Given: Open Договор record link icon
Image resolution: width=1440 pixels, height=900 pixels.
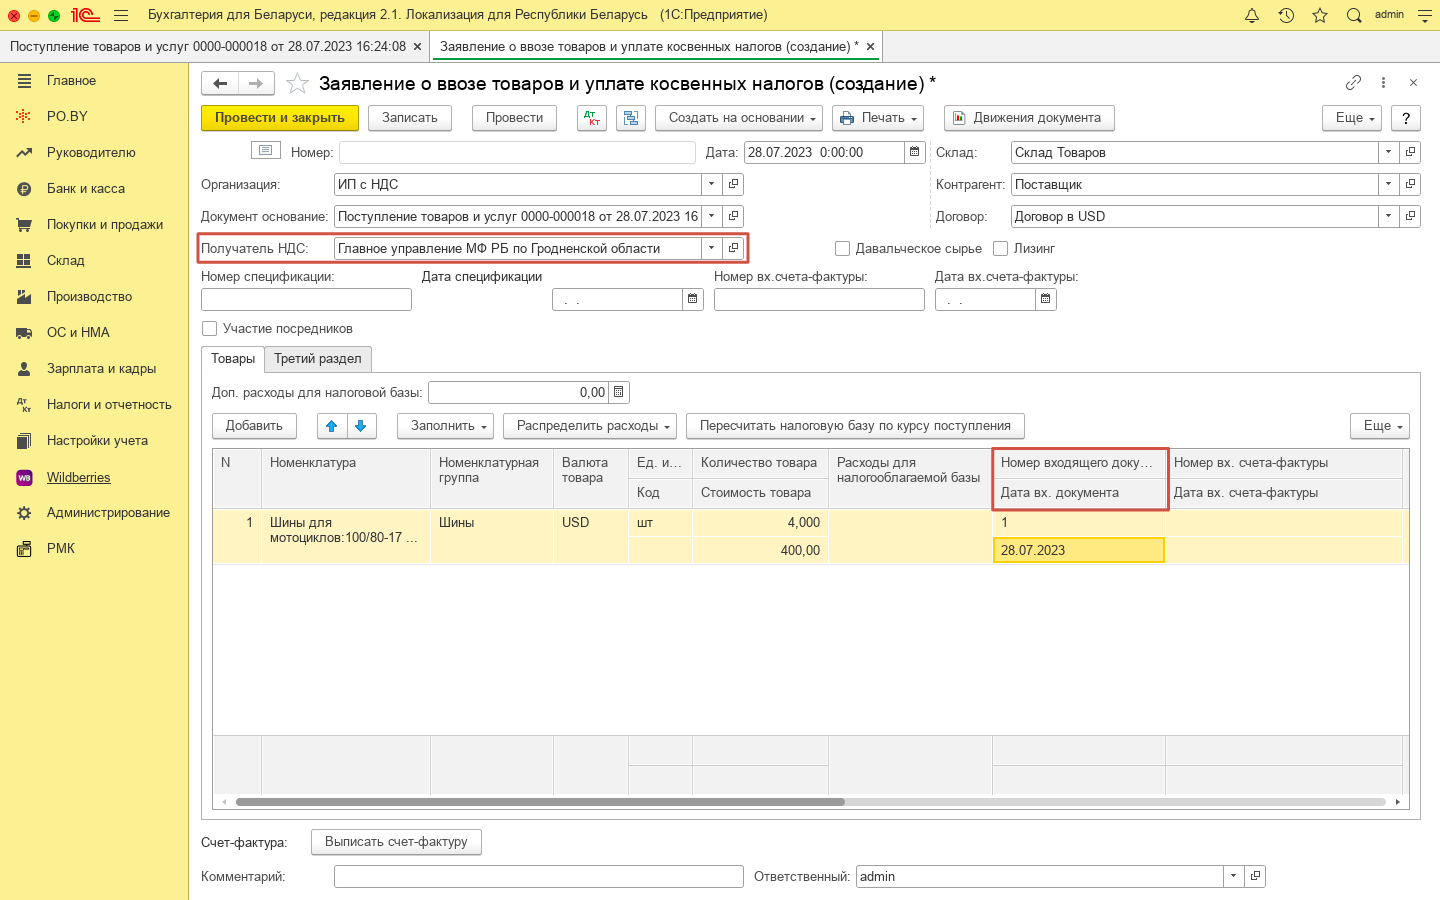Looking at the screenshot, I should tap(1410, 216).
